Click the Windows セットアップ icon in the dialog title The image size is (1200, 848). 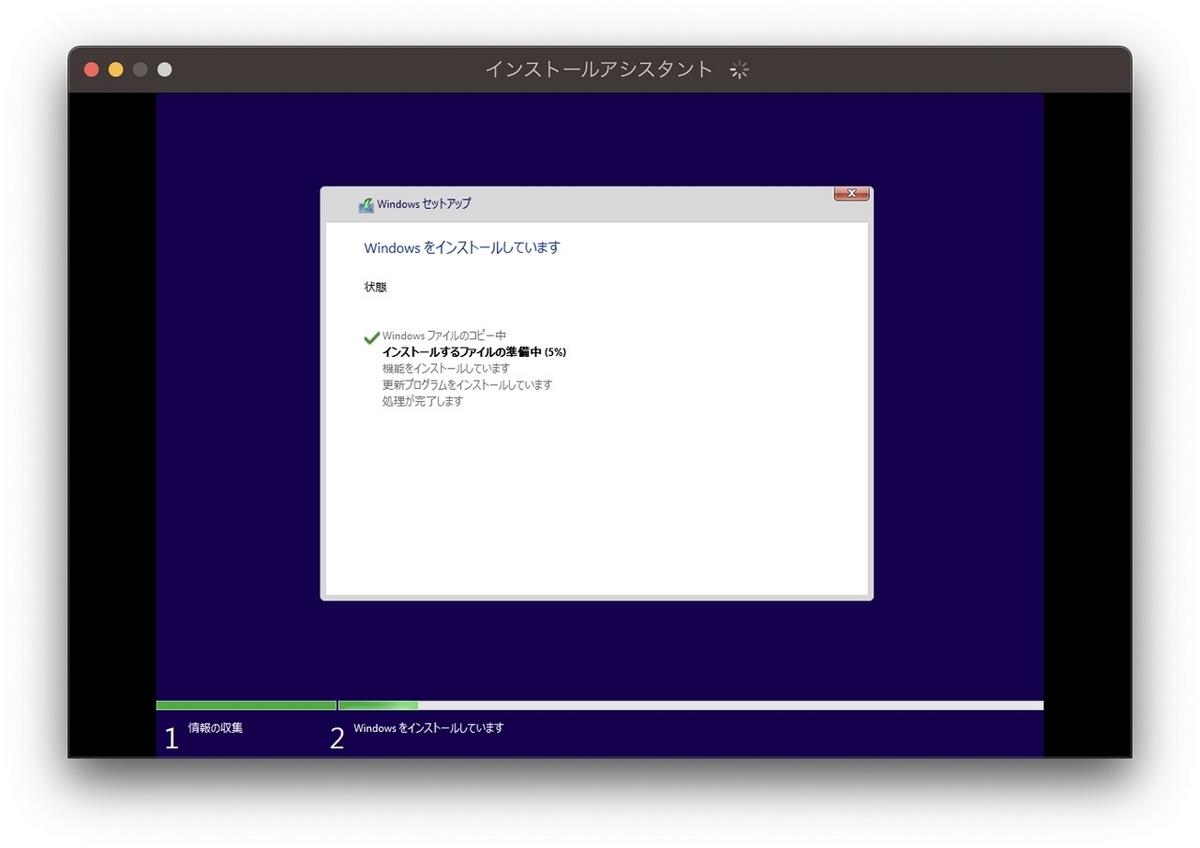pos(366,205)
